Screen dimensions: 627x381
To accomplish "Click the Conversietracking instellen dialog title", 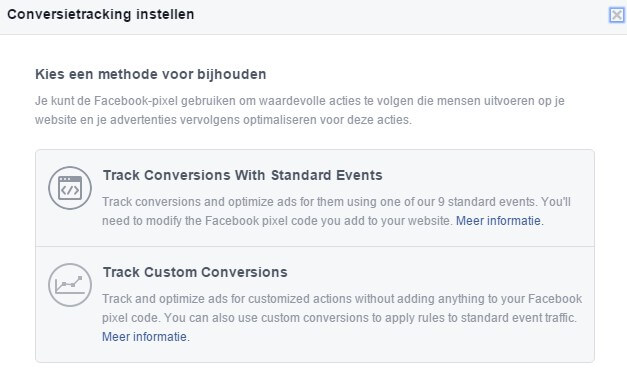I will click(101, 14).
